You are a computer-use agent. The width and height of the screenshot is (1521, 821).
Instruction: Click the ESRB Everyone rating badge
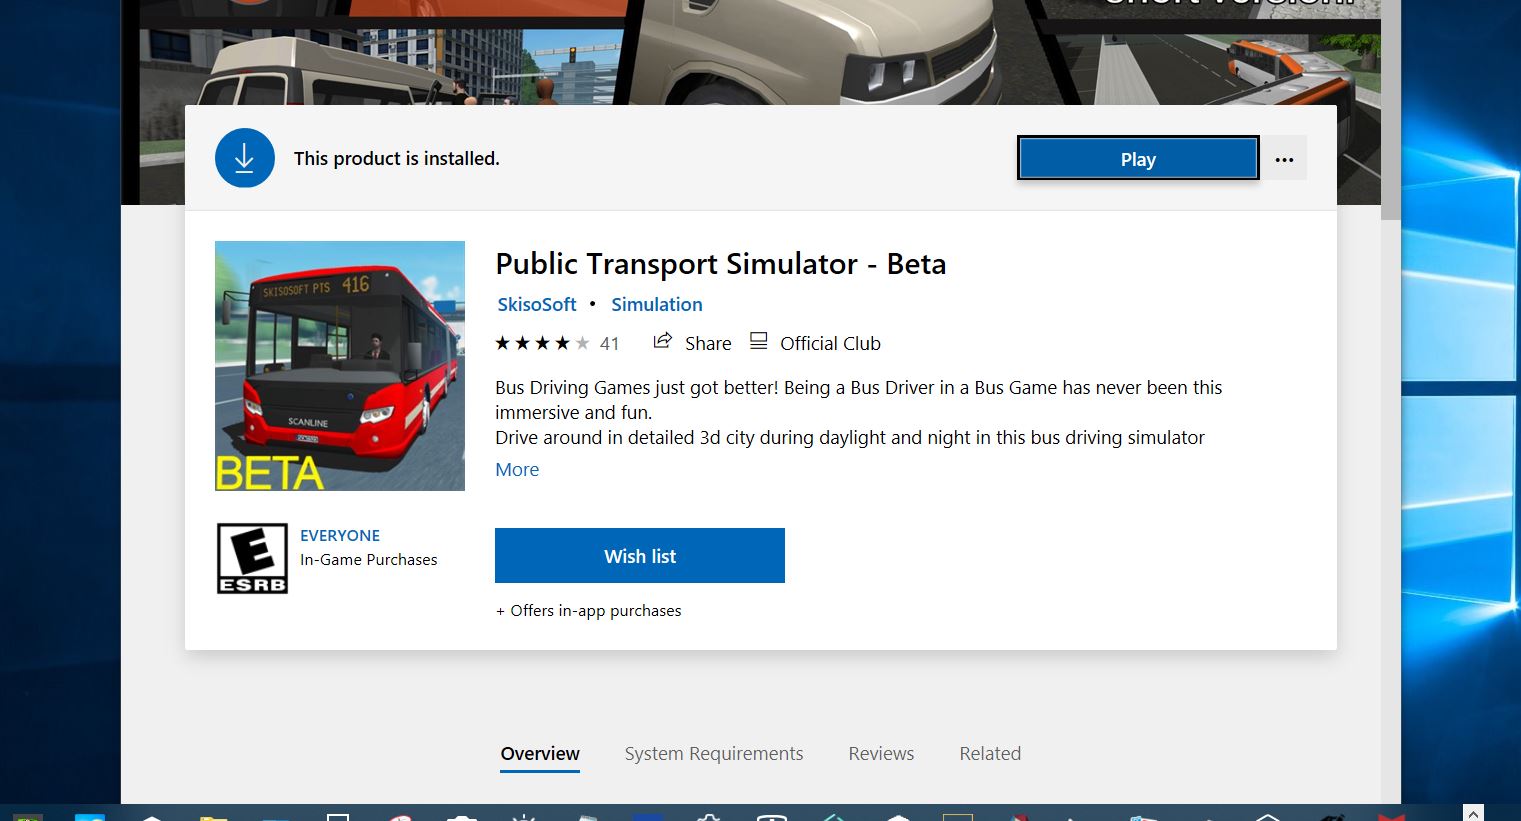point(252,558)
